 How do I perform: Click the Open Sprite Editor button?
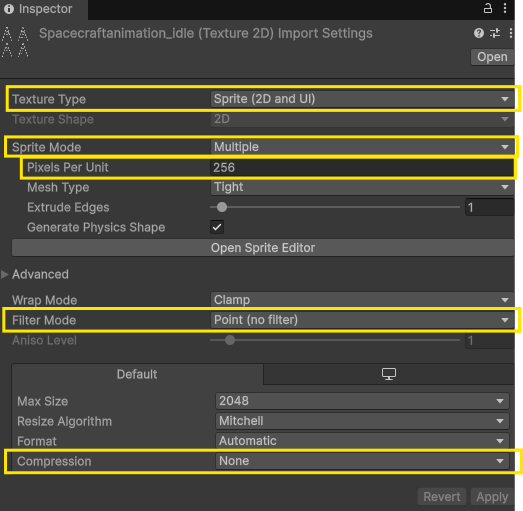tap(263, 248)
